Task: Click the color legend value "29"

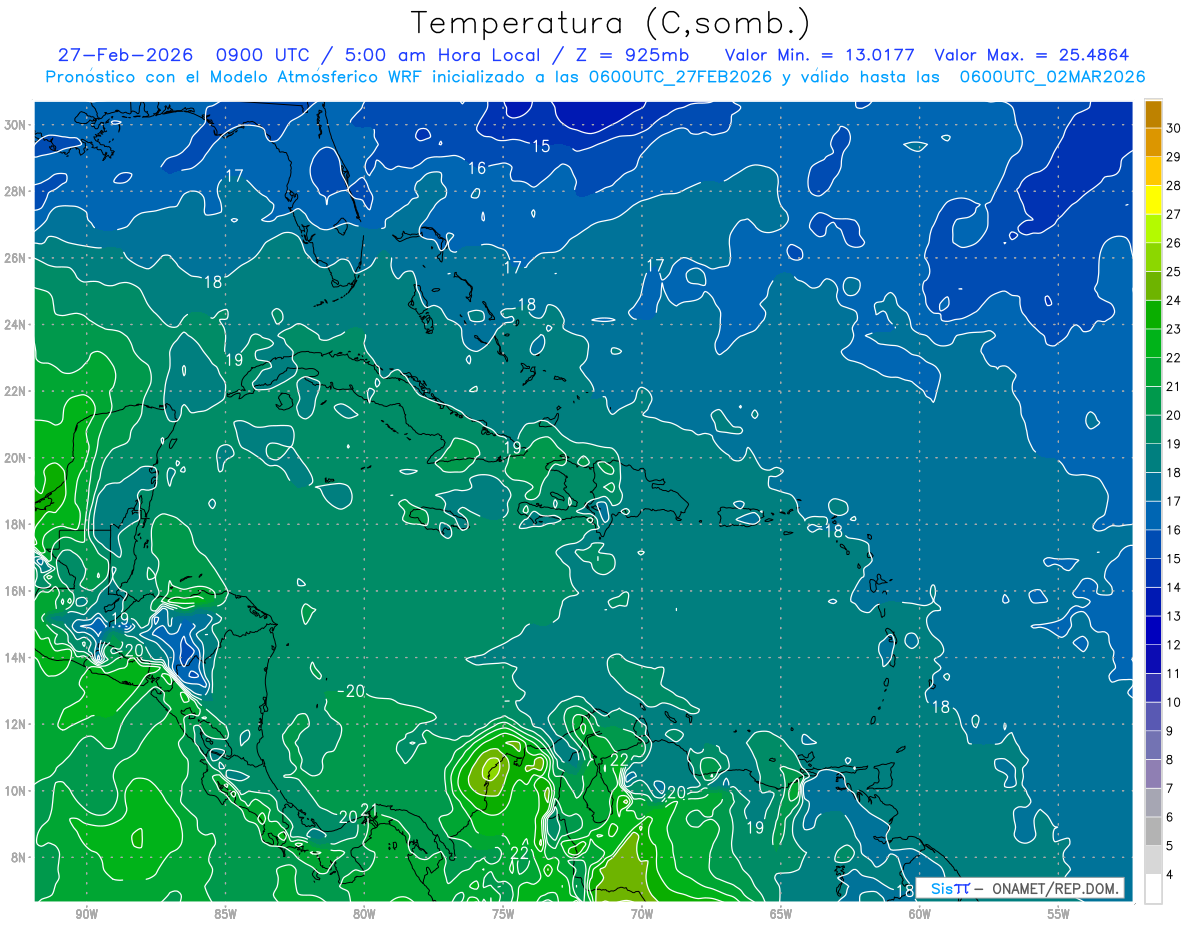Action: tap(1173, 157)
